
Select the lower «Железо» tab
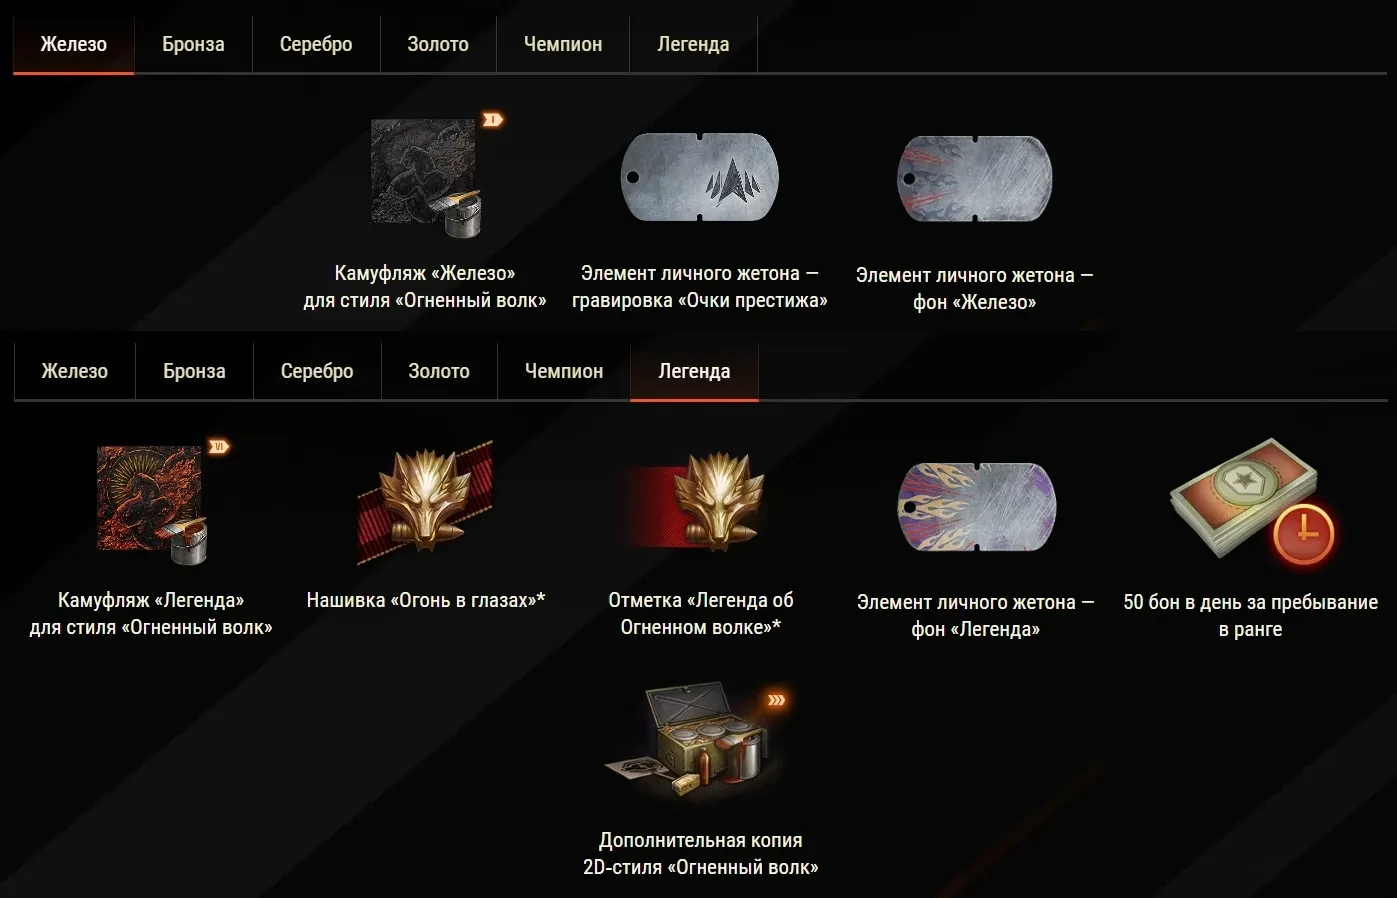[x=75, y=371]
